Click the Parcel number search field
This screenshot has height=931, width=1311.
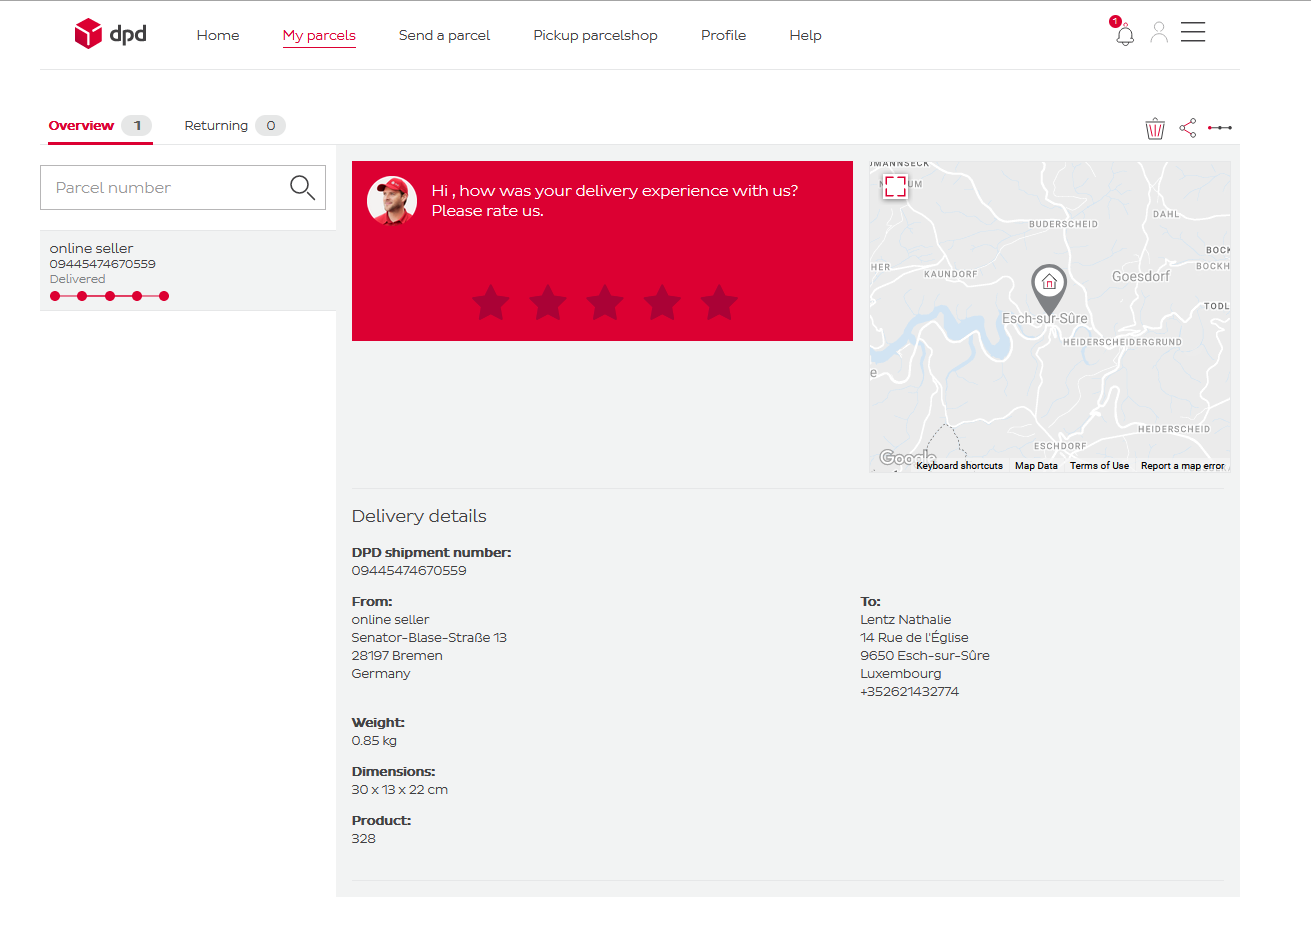coord(165,188)
